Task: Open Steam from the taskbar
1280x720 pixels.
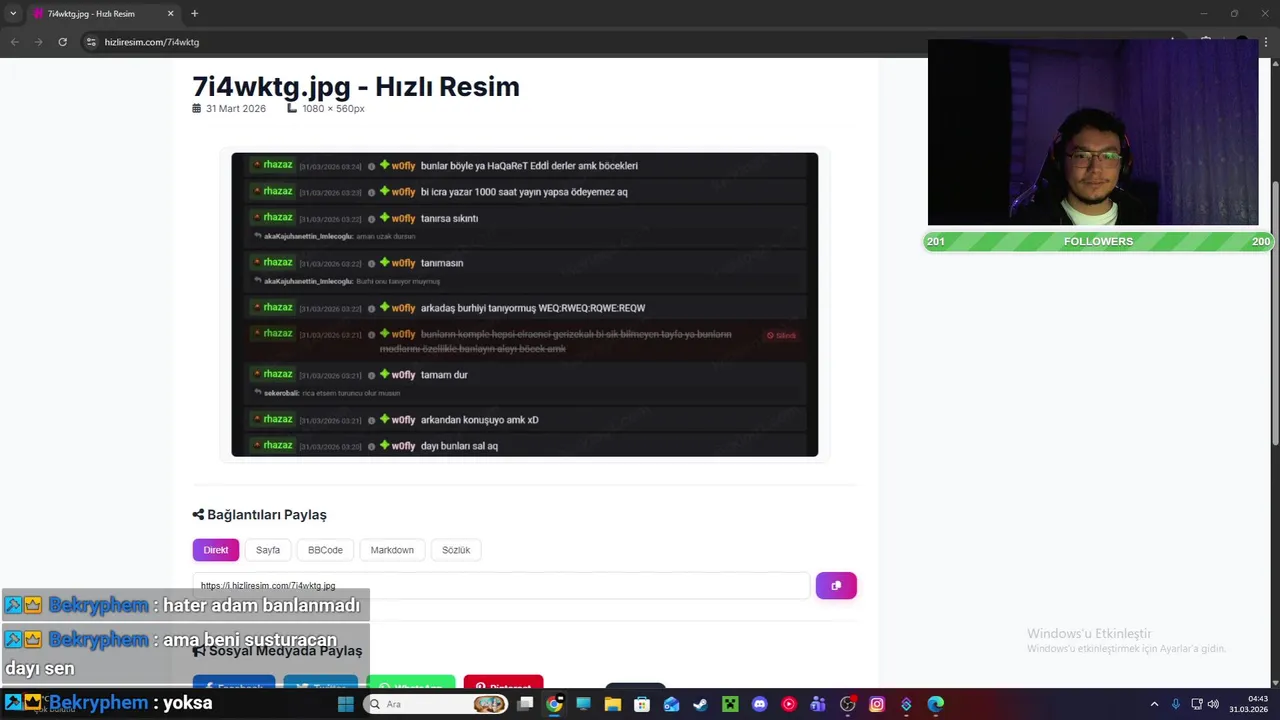Action: 700,704
